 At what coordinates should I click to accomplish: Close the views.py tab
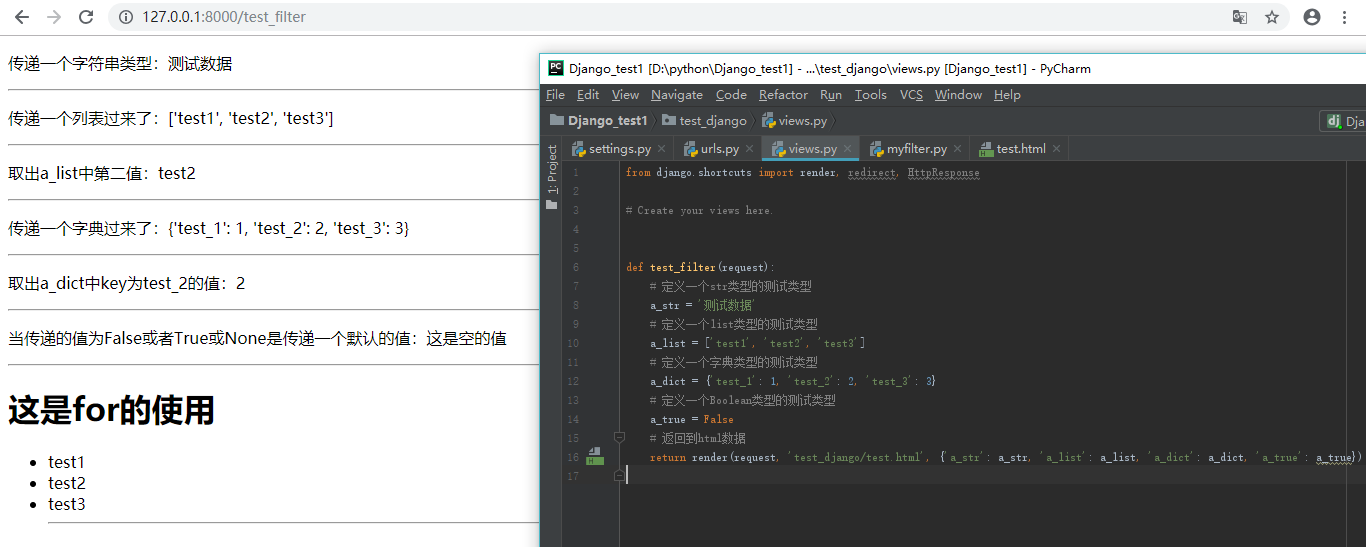[847, 149]
